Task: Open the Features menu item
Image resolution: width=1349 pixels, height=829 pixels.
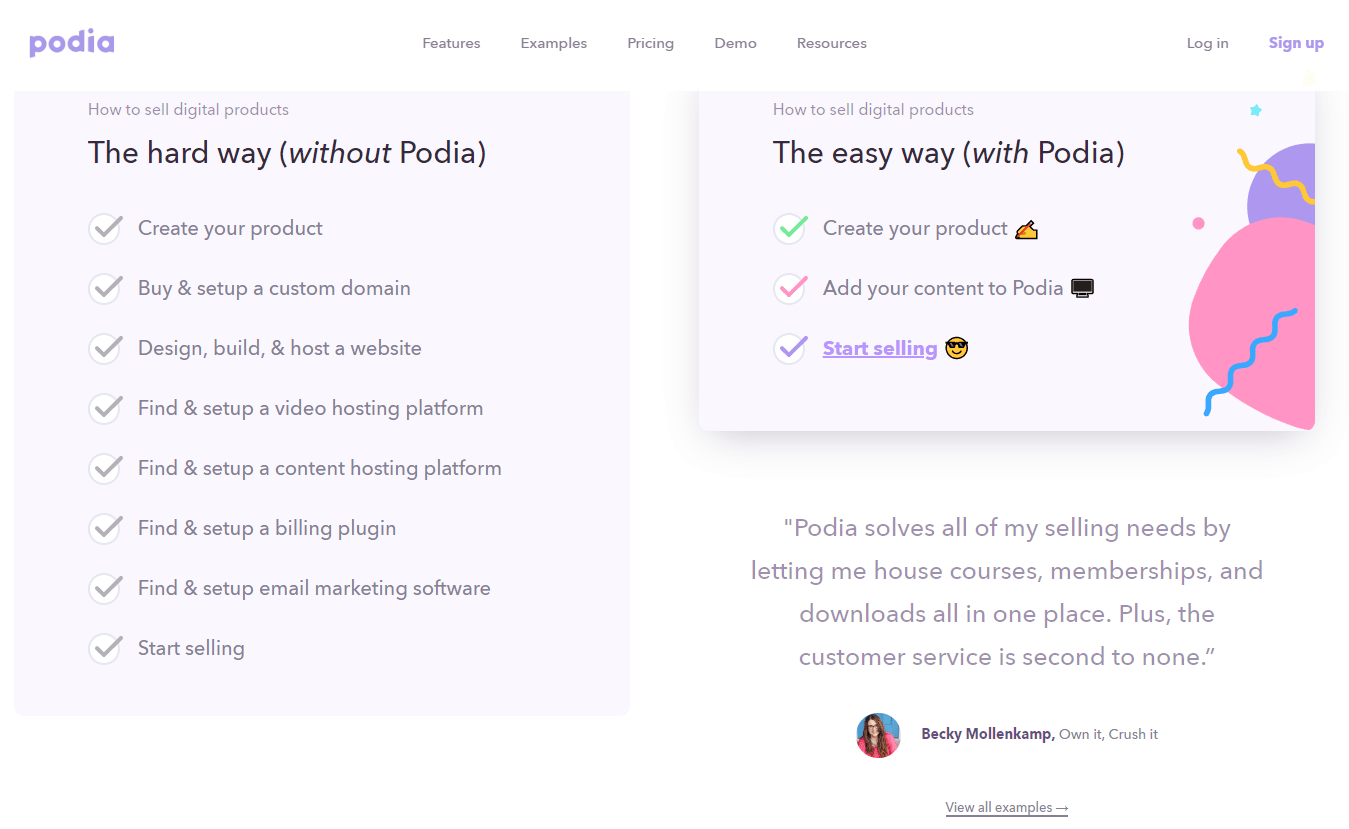Action: 451,43
